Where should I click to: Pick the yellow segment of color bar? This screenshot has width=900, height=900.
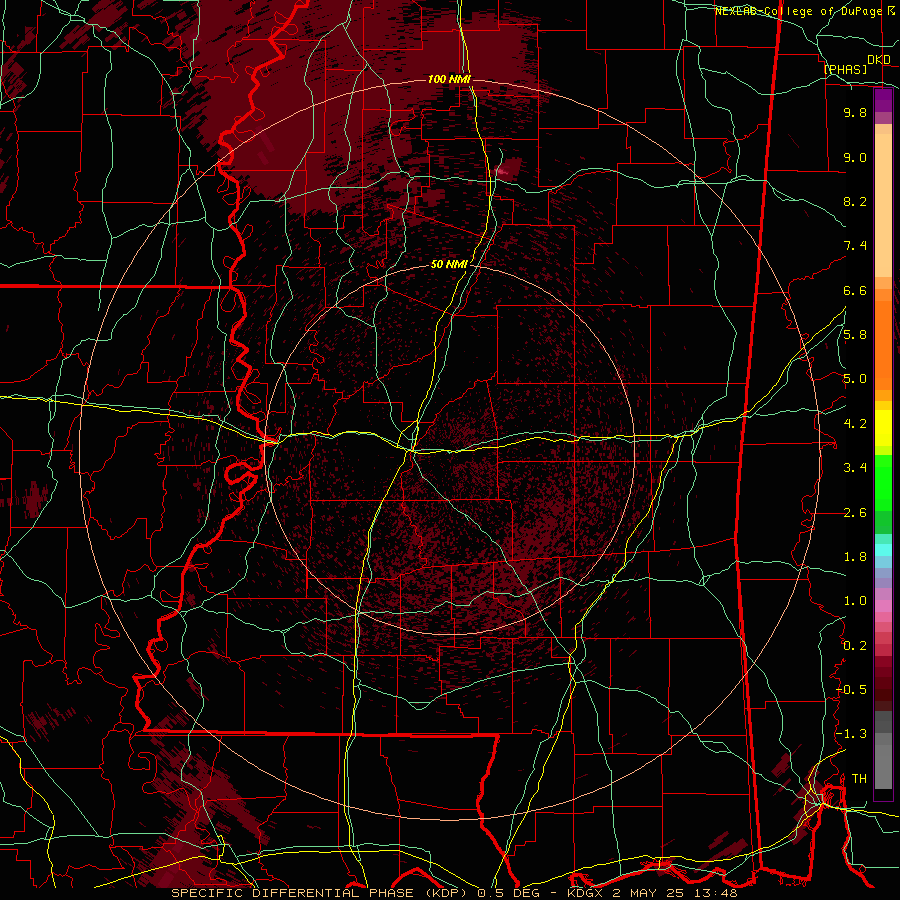tap(883, 429)
